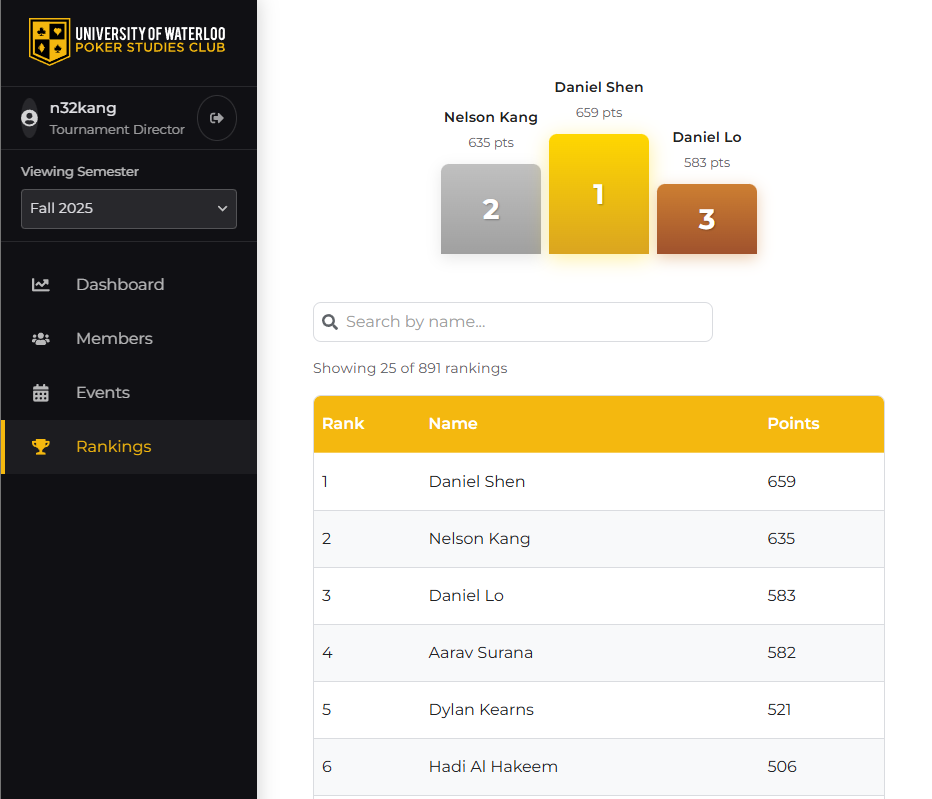Image resolution: width=932 pixels, height=799 pixels.
Task: Click the University of Waterloo Poker Studies Club logo
Action: [127, 41]
